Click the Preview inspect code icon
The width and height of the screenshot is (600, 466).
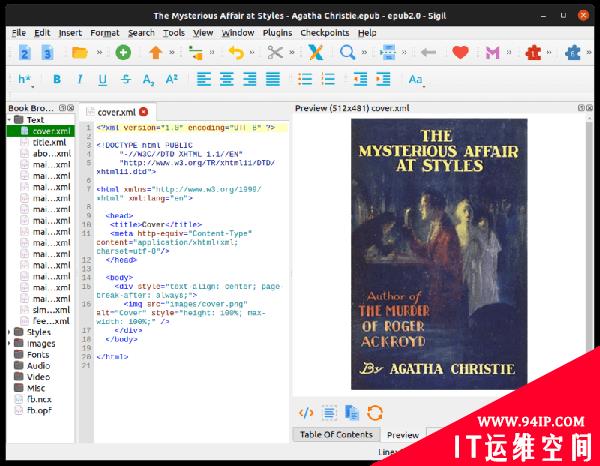(x=306, y=413)
